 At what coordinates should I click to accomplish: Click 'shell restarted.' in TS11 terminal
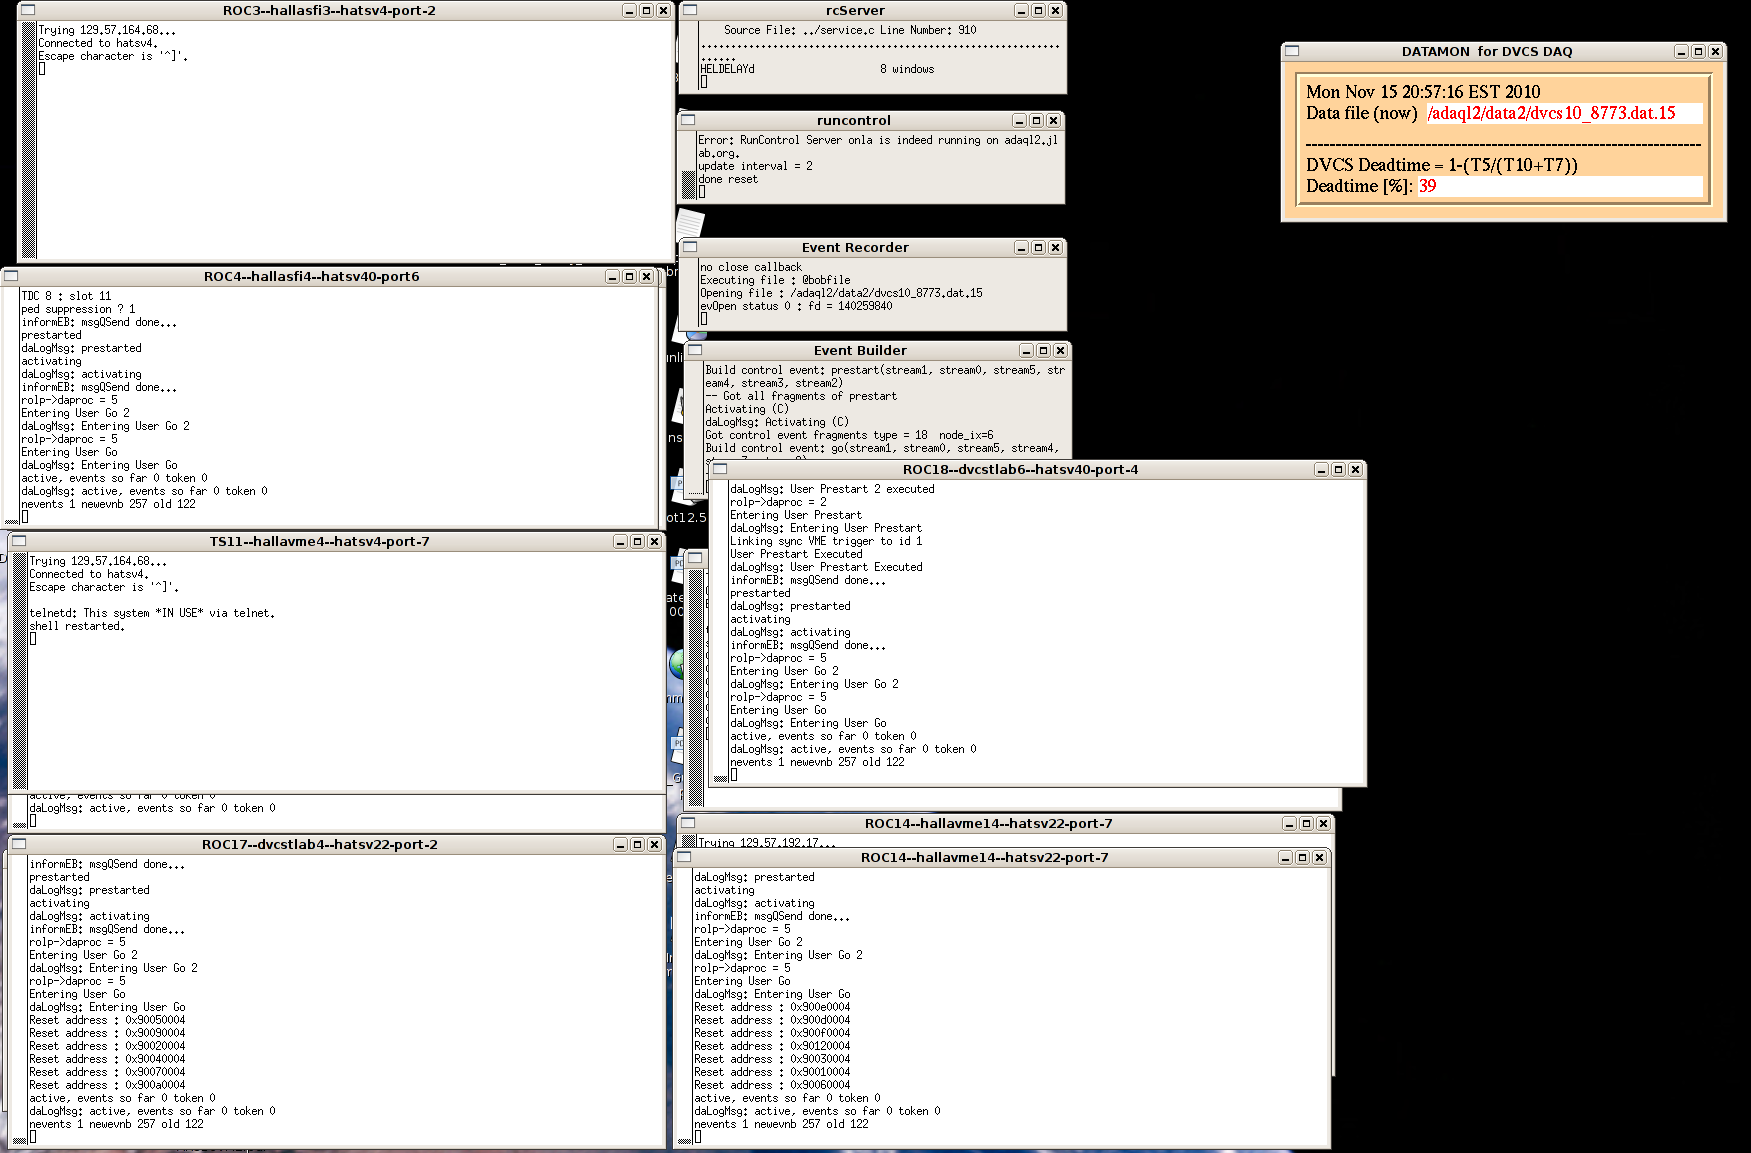77,626
